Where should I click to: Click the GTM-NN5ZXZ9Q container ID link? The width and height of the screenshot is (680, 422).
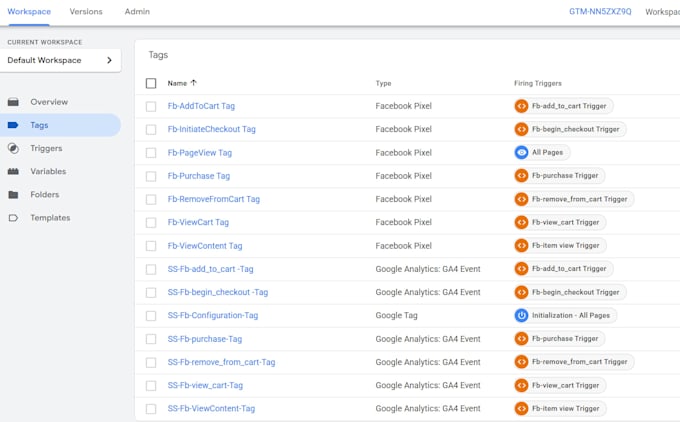click(600, 12)
